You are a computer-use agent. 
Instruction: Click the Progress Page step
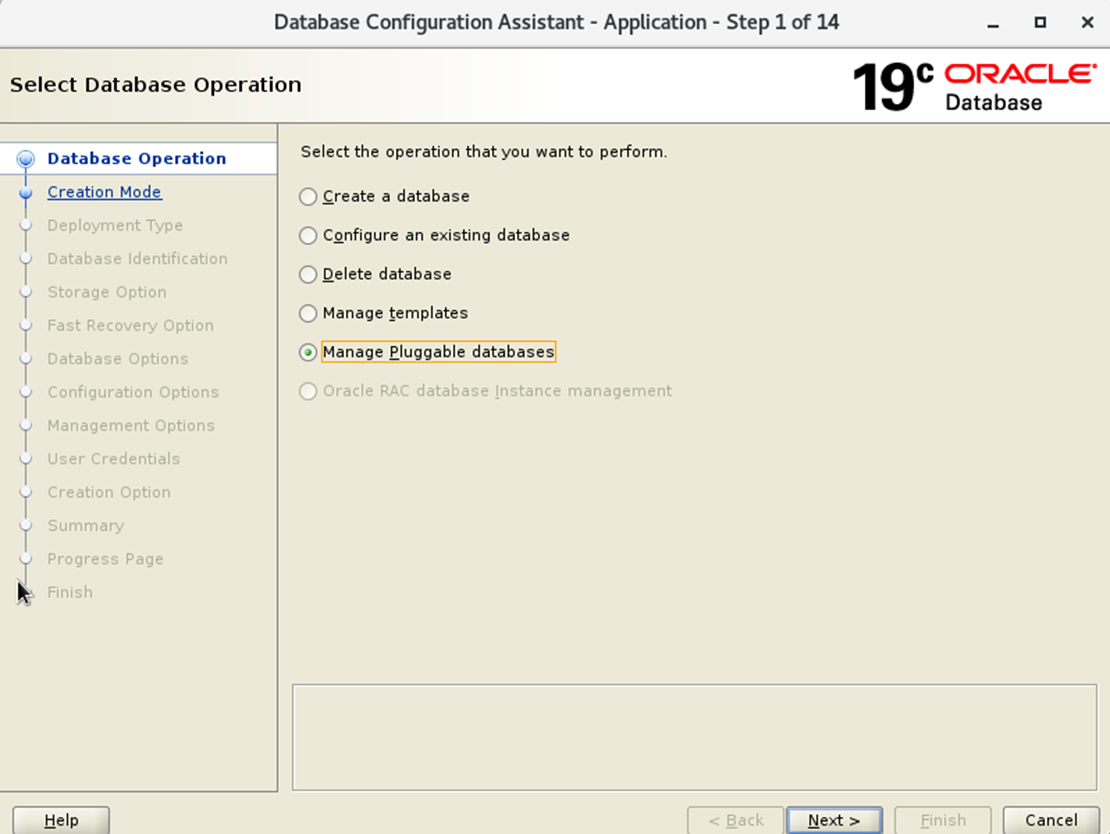click(105, 559)
